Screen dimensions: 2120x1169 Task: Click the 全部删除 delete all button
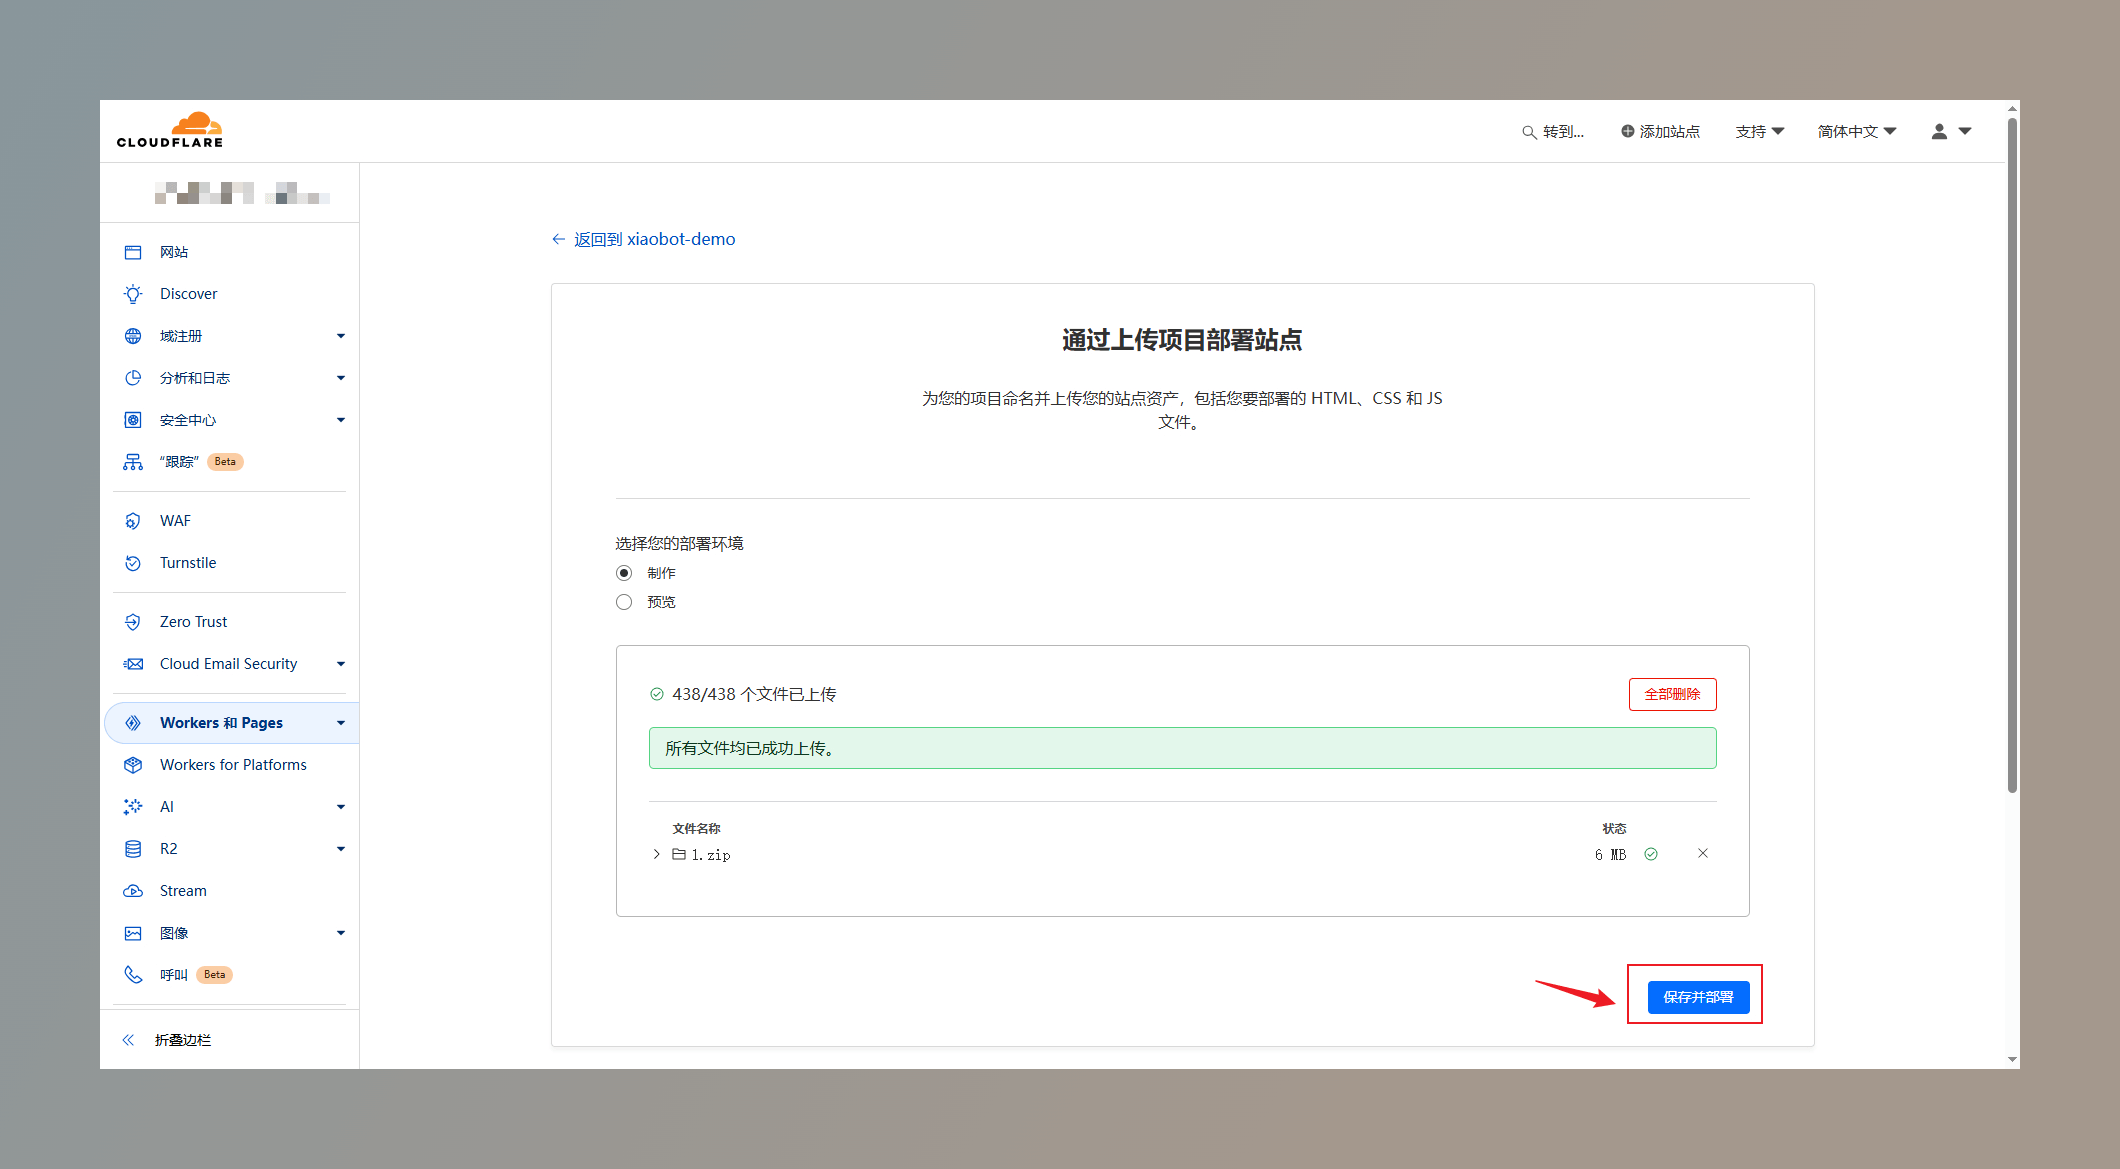tap(1672, 694)
